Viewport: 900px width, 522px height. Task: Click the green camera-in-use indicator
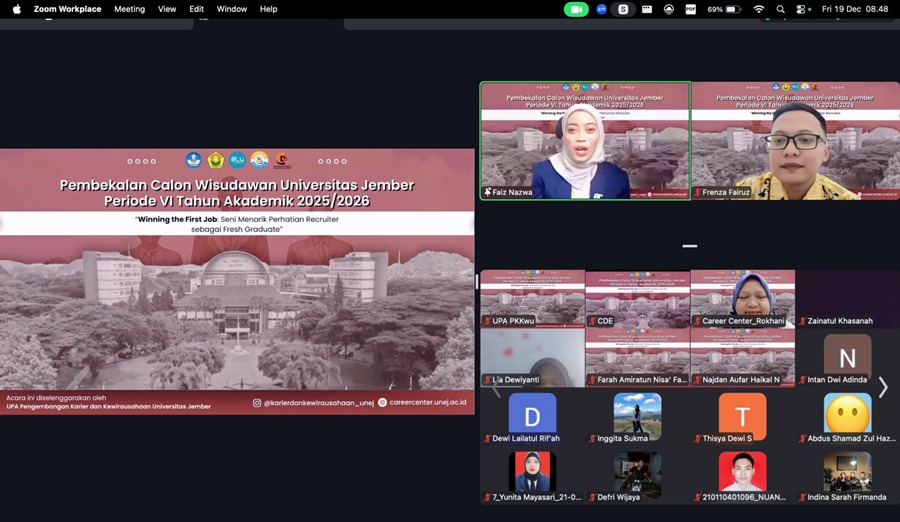(576, 9)
